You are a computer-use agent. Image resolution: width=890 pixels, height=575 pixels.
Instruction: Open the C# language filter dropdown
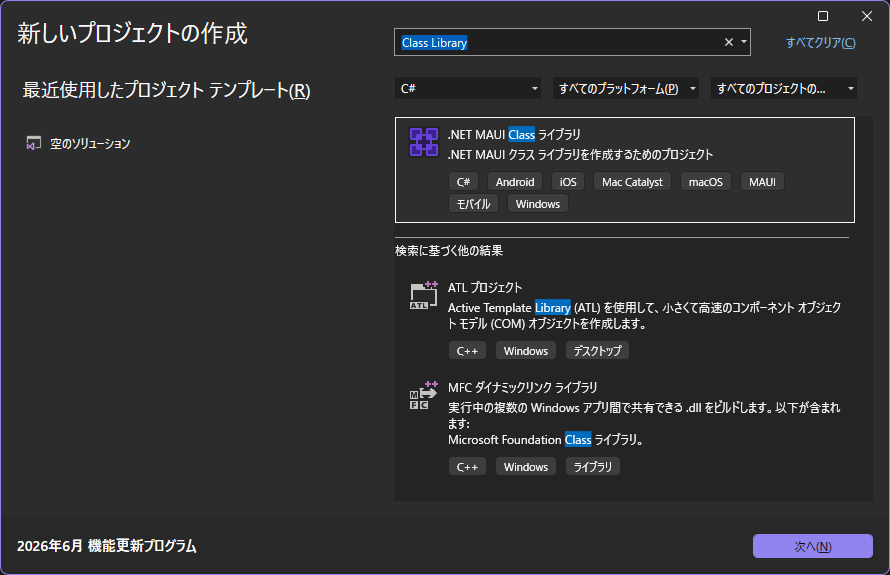point(468,89)
